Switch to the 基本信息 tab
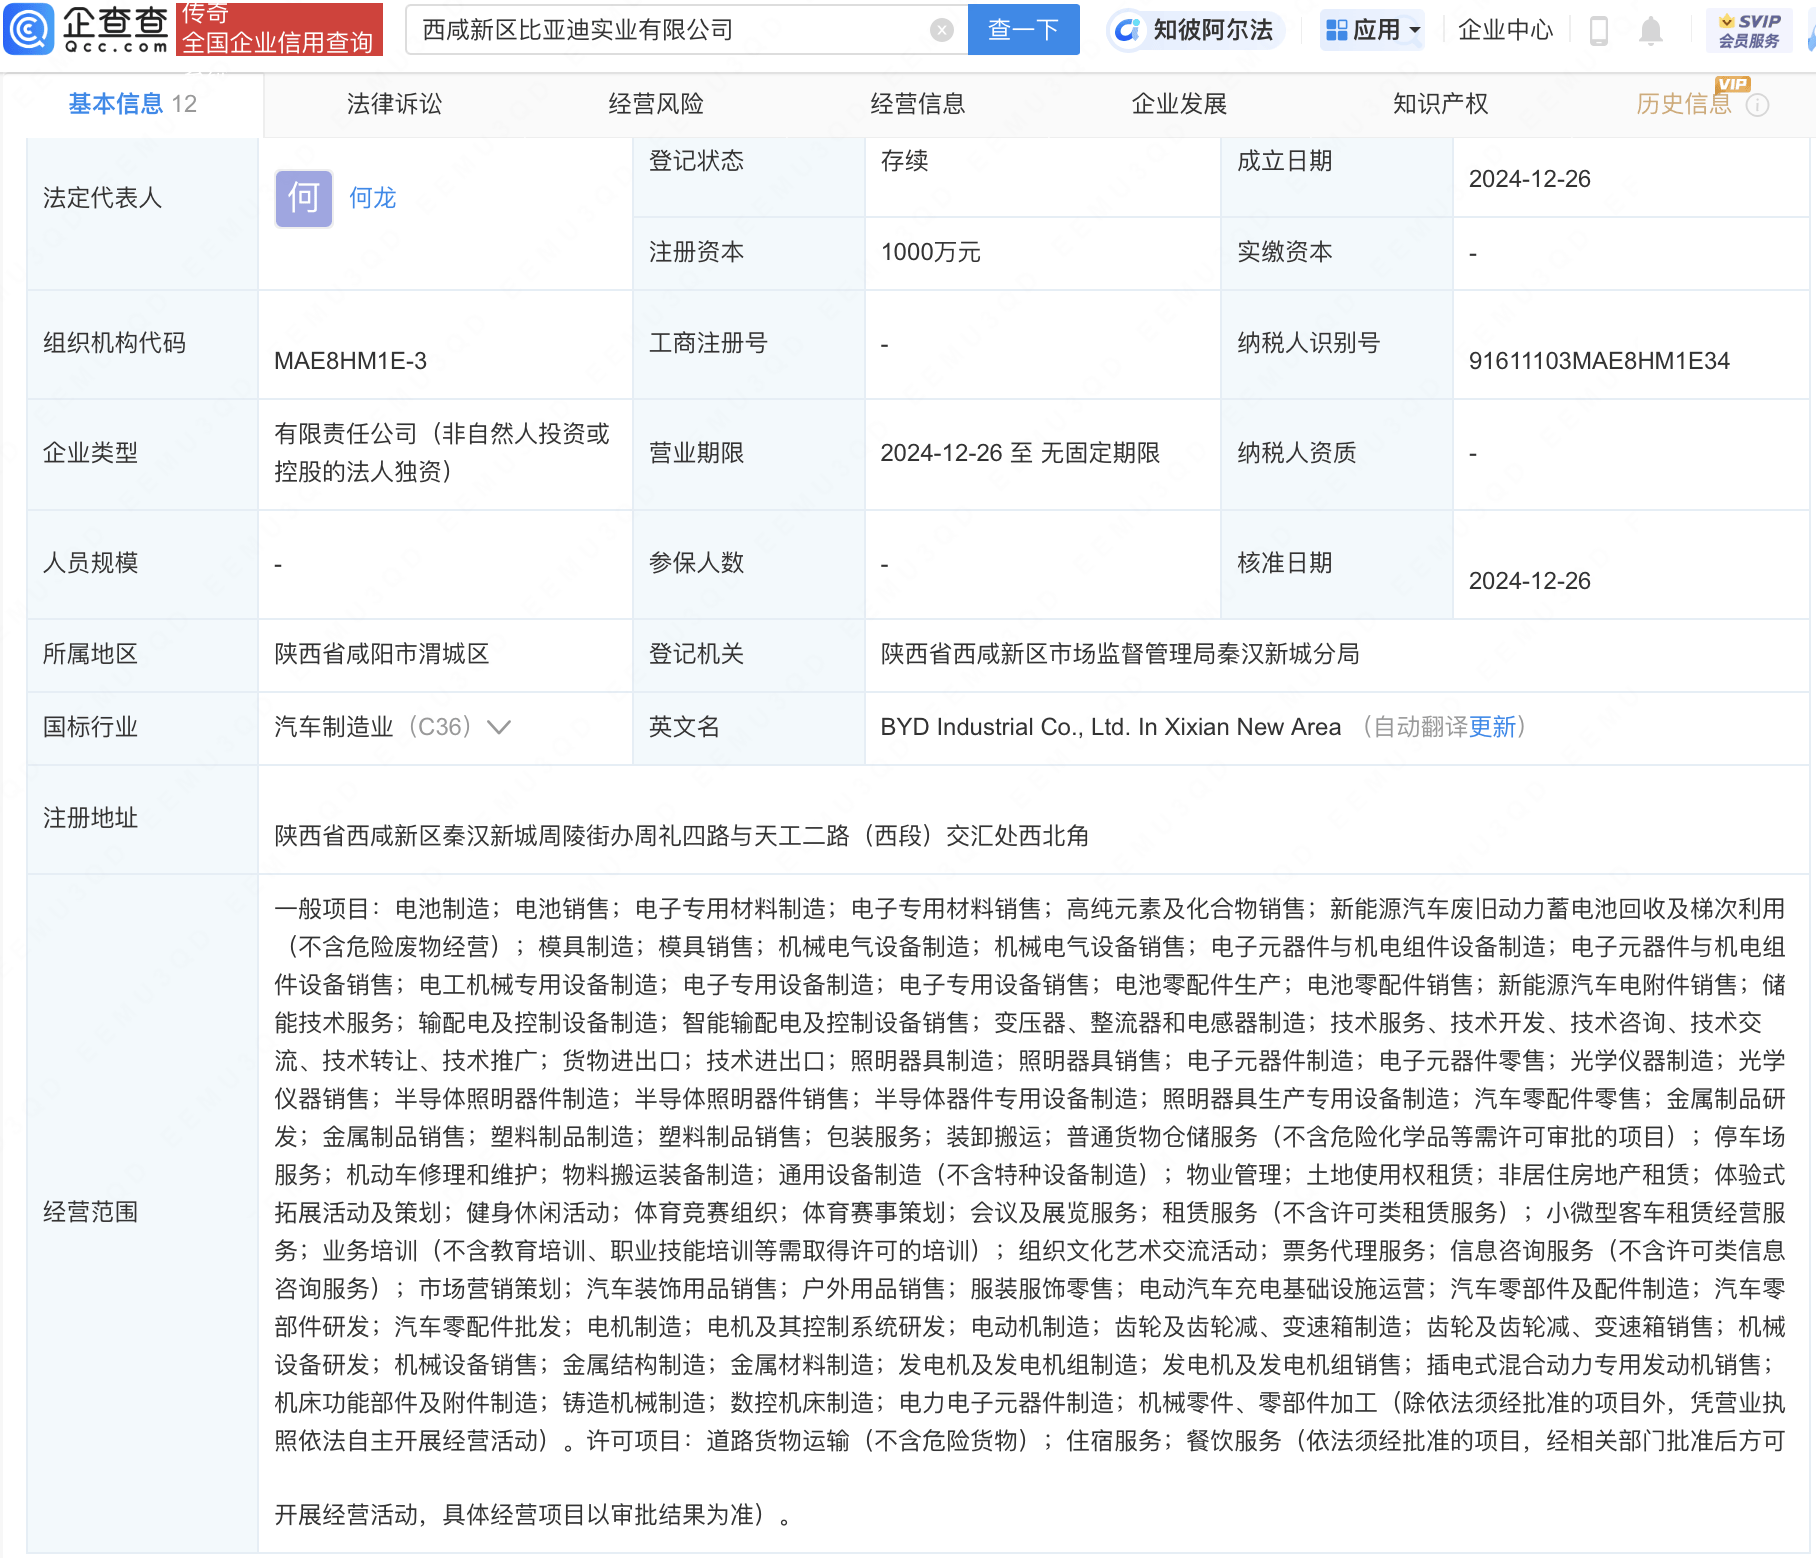The width and height of the screenshot is (1816, 1558). [132, 104]
